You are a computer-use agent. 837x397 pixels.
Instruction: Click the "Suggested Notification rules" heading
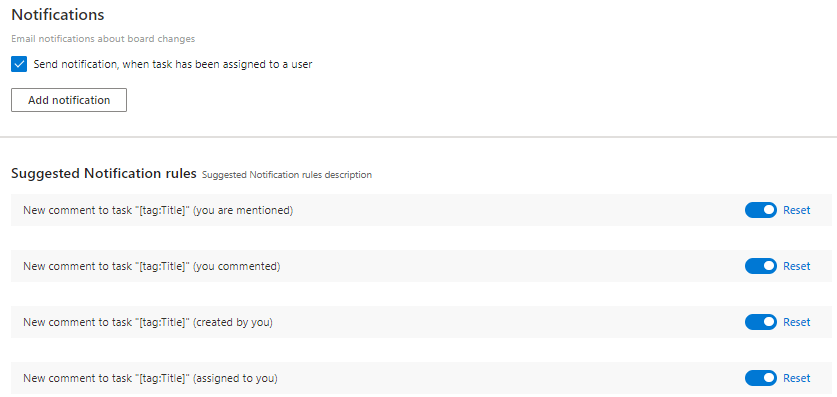(x=104, y=174)
